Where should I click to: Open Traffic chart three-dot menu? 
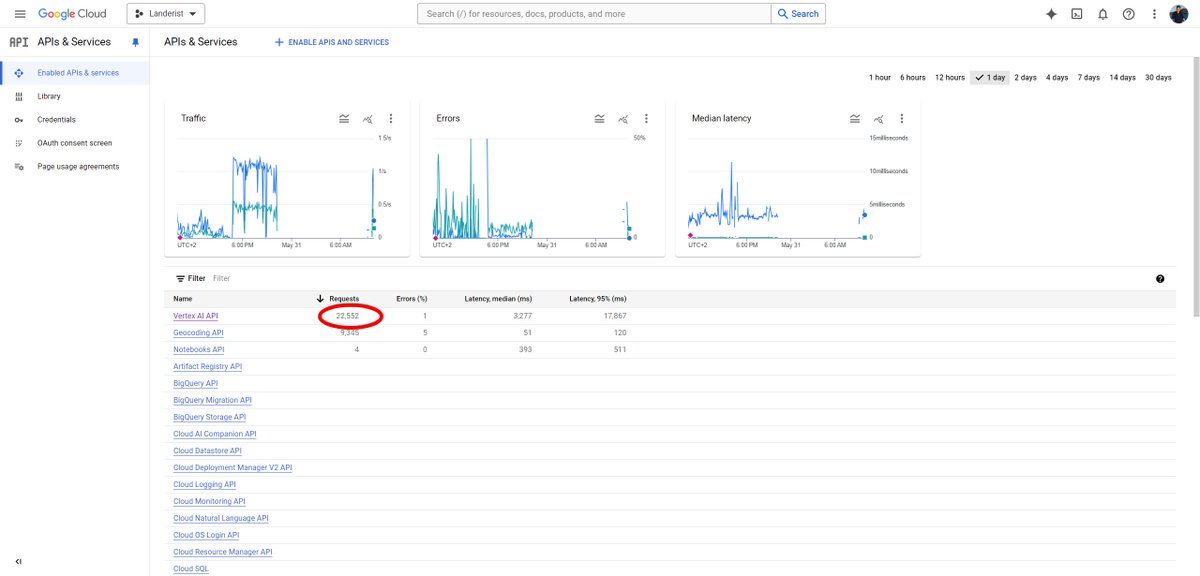[x=391, y=118]
